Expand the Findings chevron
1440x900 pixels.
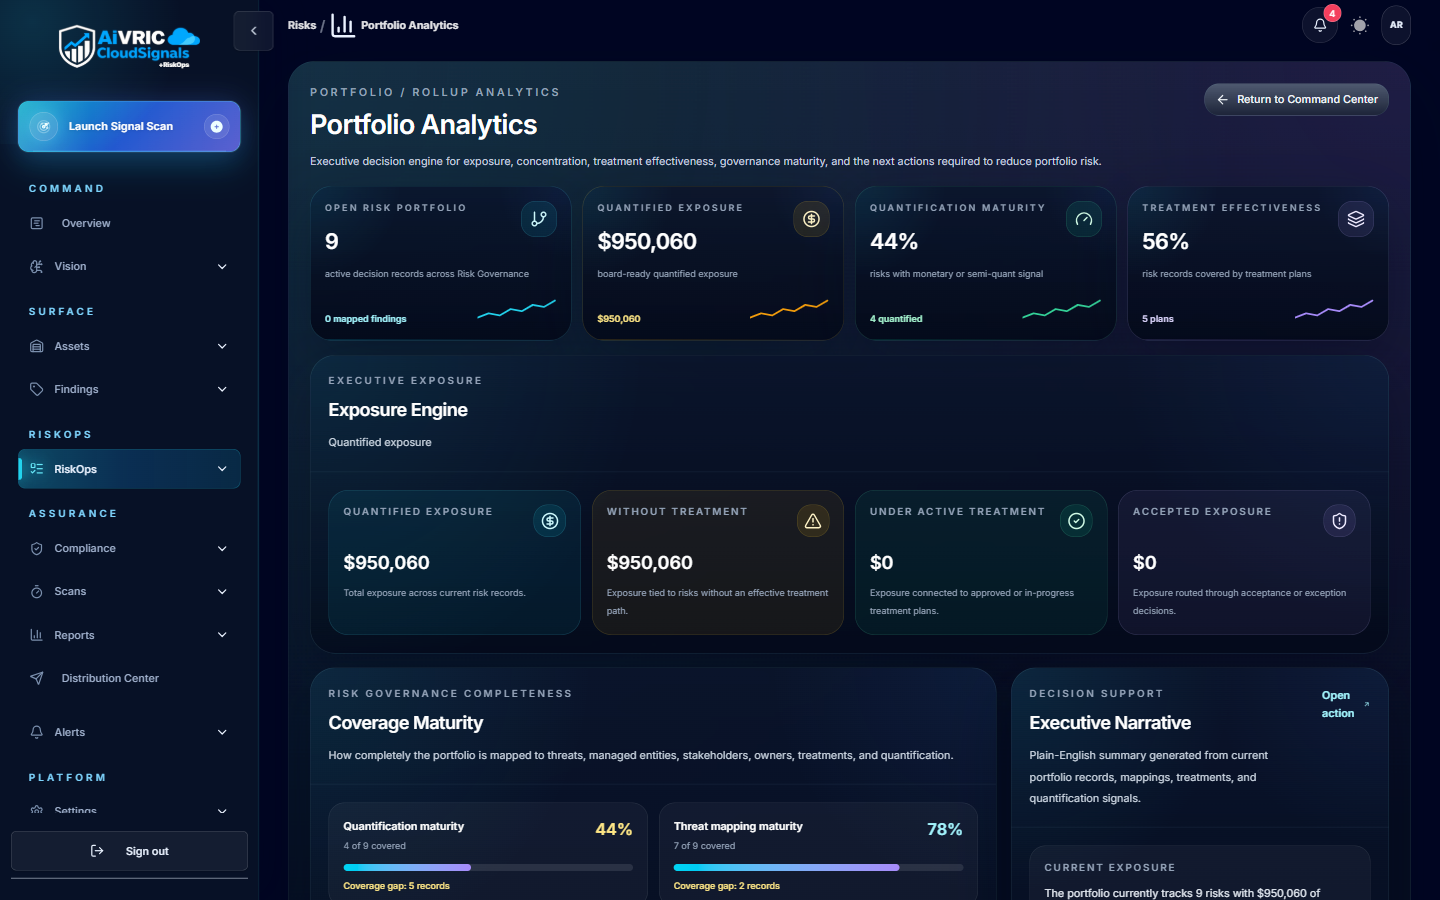[222, 389]
